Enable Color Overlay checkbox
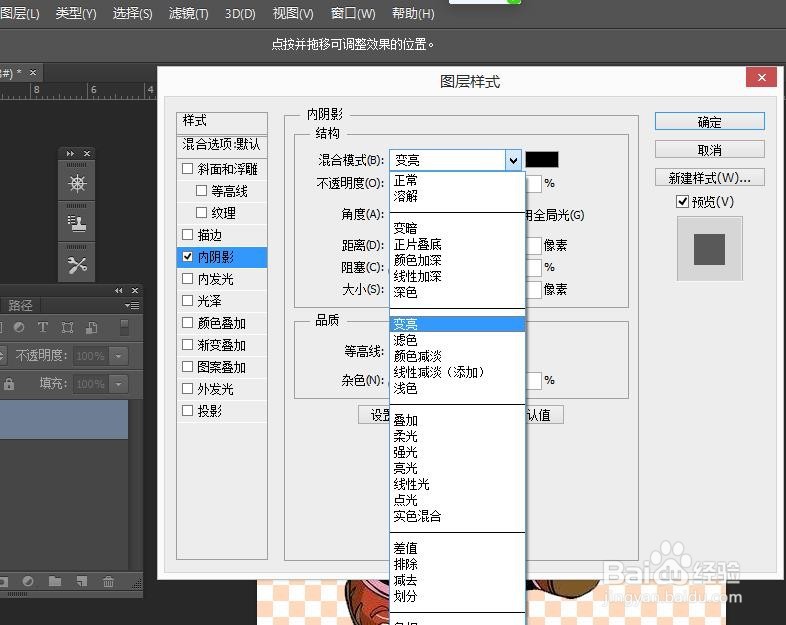This screenshot has width=786, height=625. [x=187, y=323]
